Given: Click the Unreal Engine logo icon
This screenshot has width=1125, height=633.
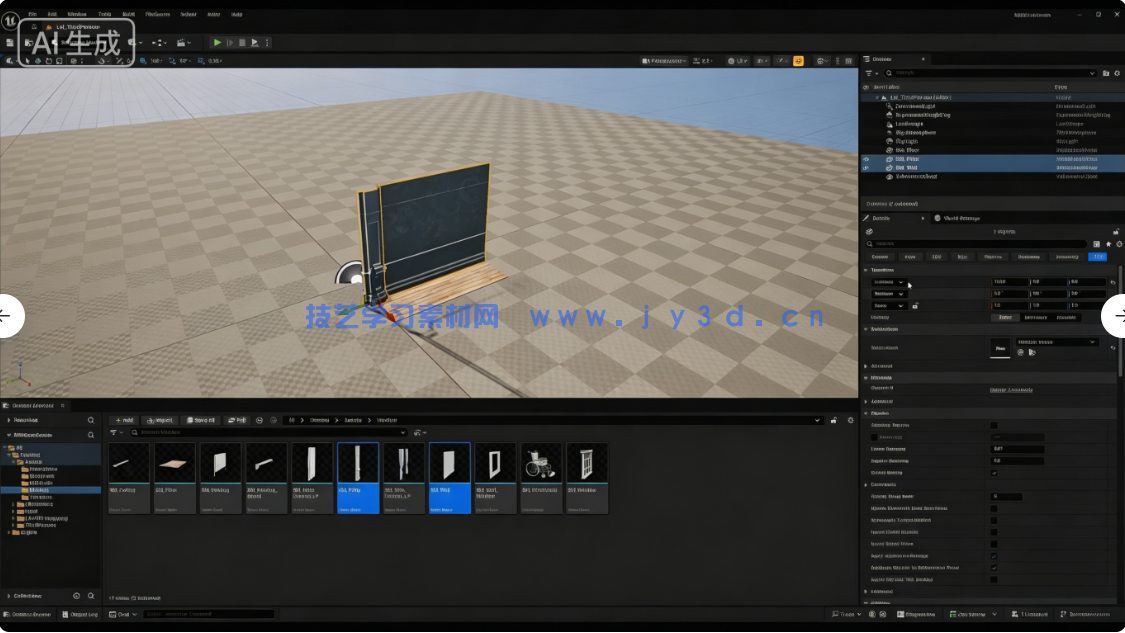Looking at the screenshot, I should coord(11,14).
